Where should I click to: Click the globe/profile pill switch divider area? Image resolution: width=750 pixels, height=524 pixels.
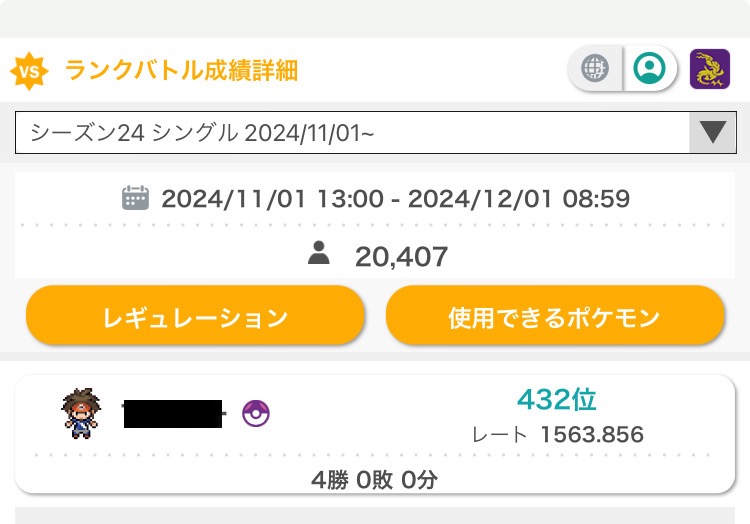coord(622,68)
